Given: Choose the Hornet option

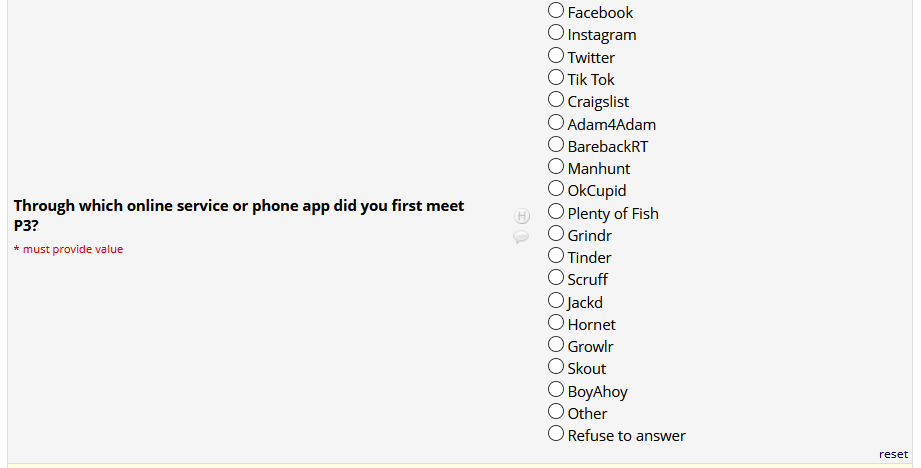Looking at the screenshot, I should point(556,322).
